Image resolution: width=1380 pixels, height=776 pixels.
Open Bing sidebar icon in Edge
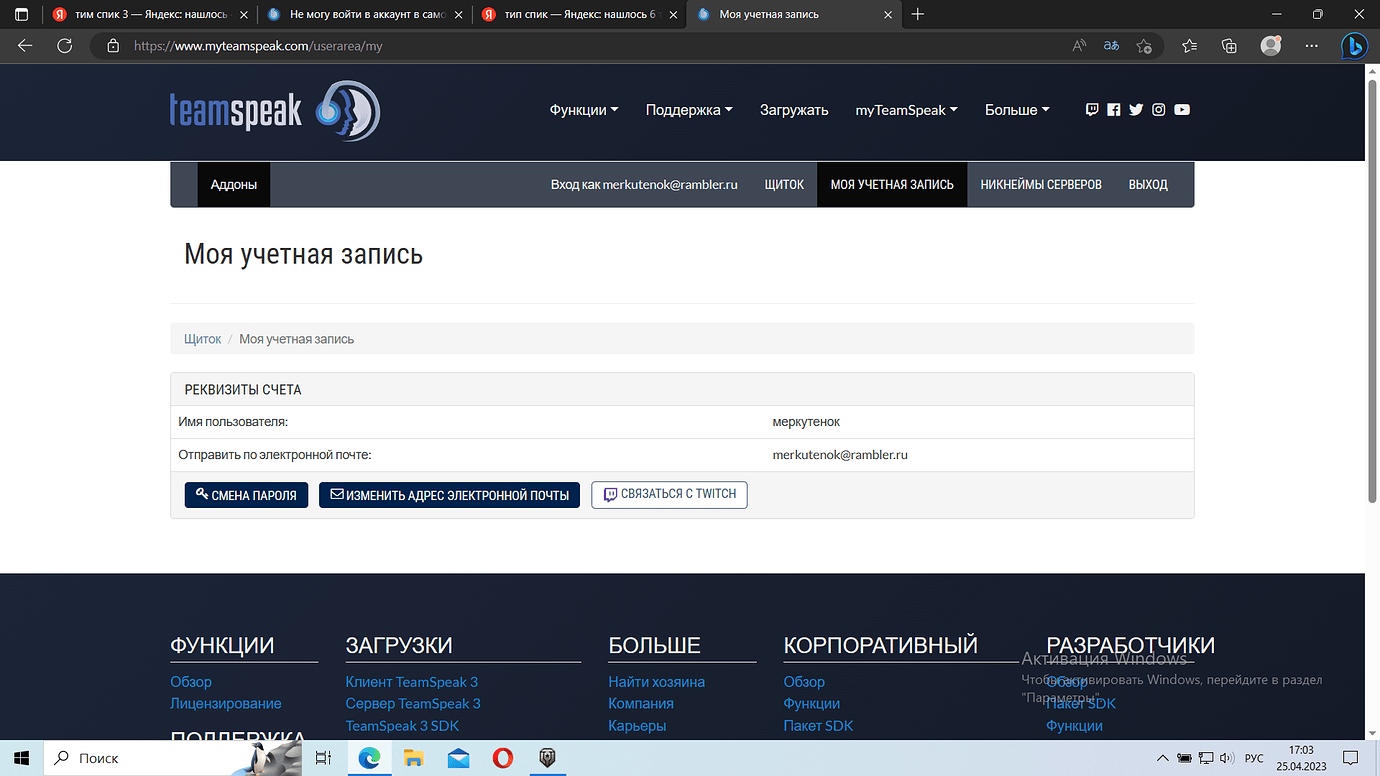pyautogui.click(x=1354, y=46)
